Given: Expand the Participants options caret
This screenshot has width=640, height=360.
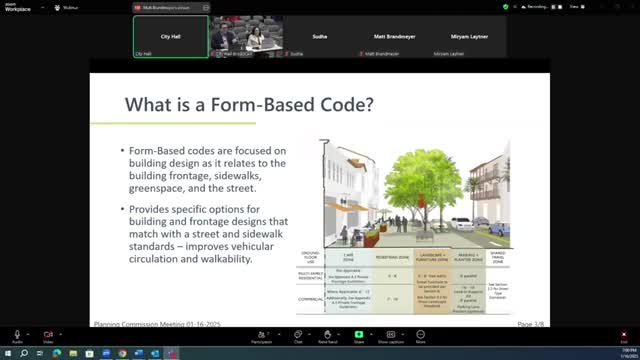Looking at the screenshot, I should pos(279,334).
